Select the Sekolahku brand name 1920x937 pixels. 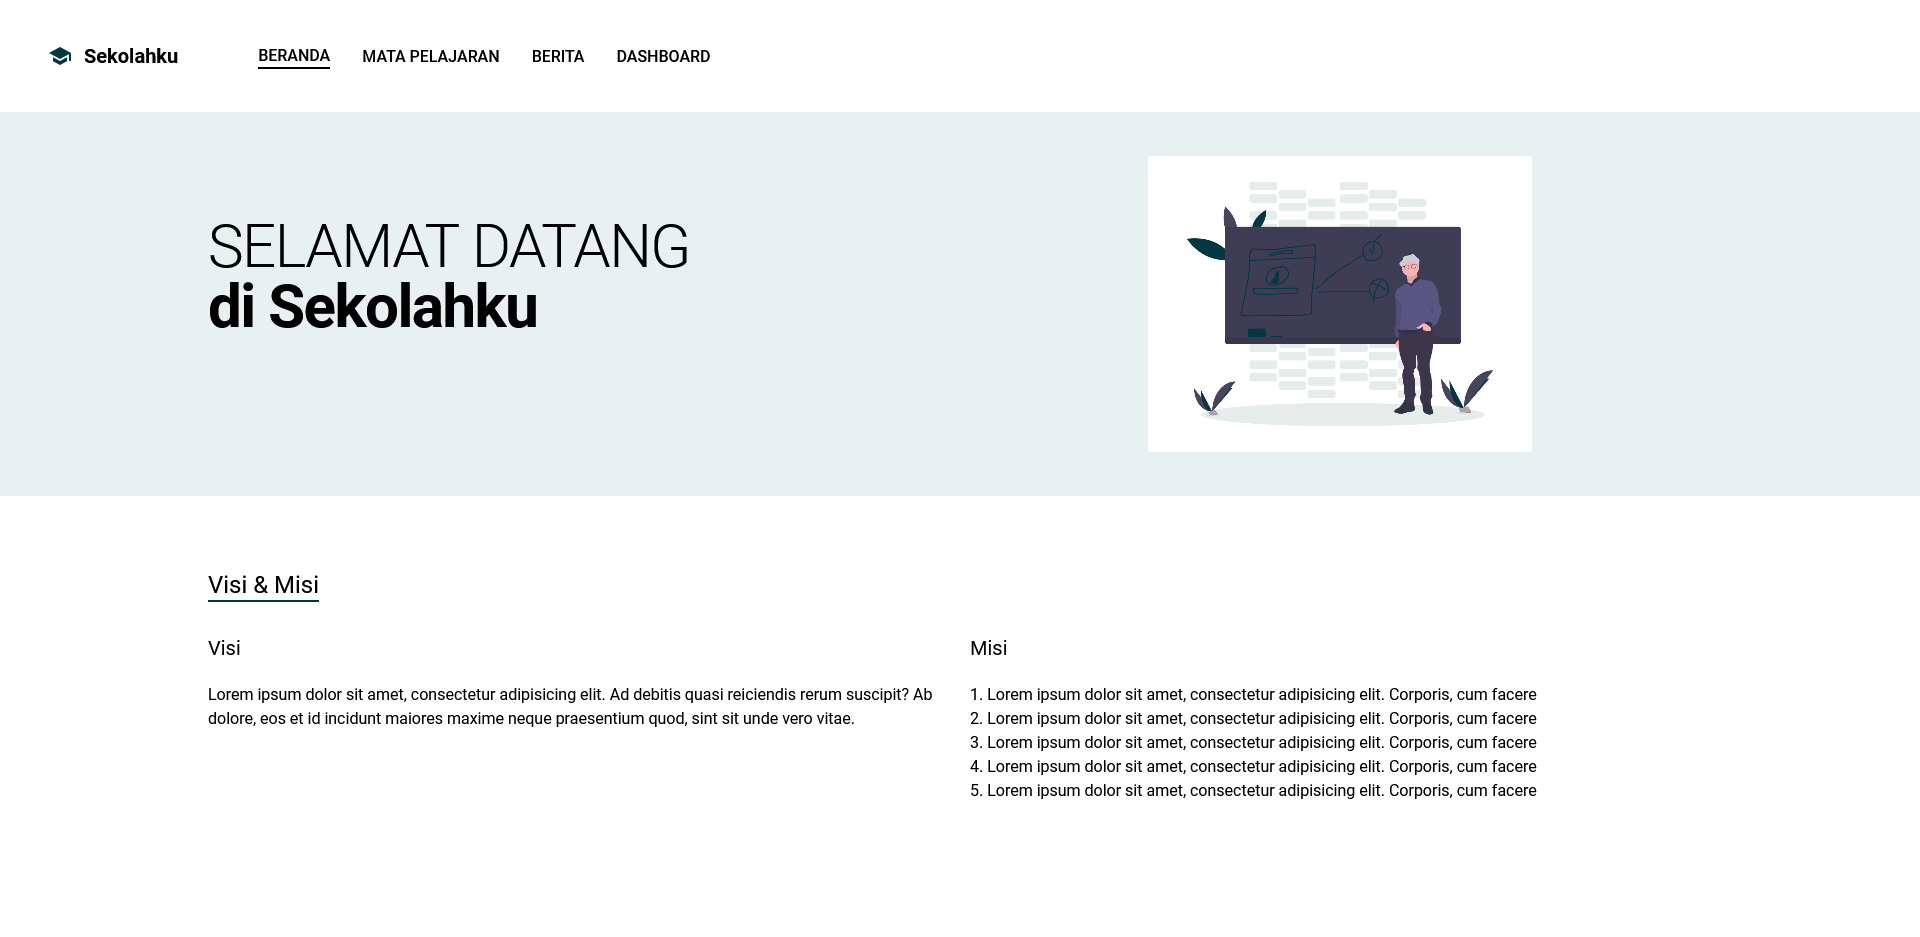click(x=131, y=56)
